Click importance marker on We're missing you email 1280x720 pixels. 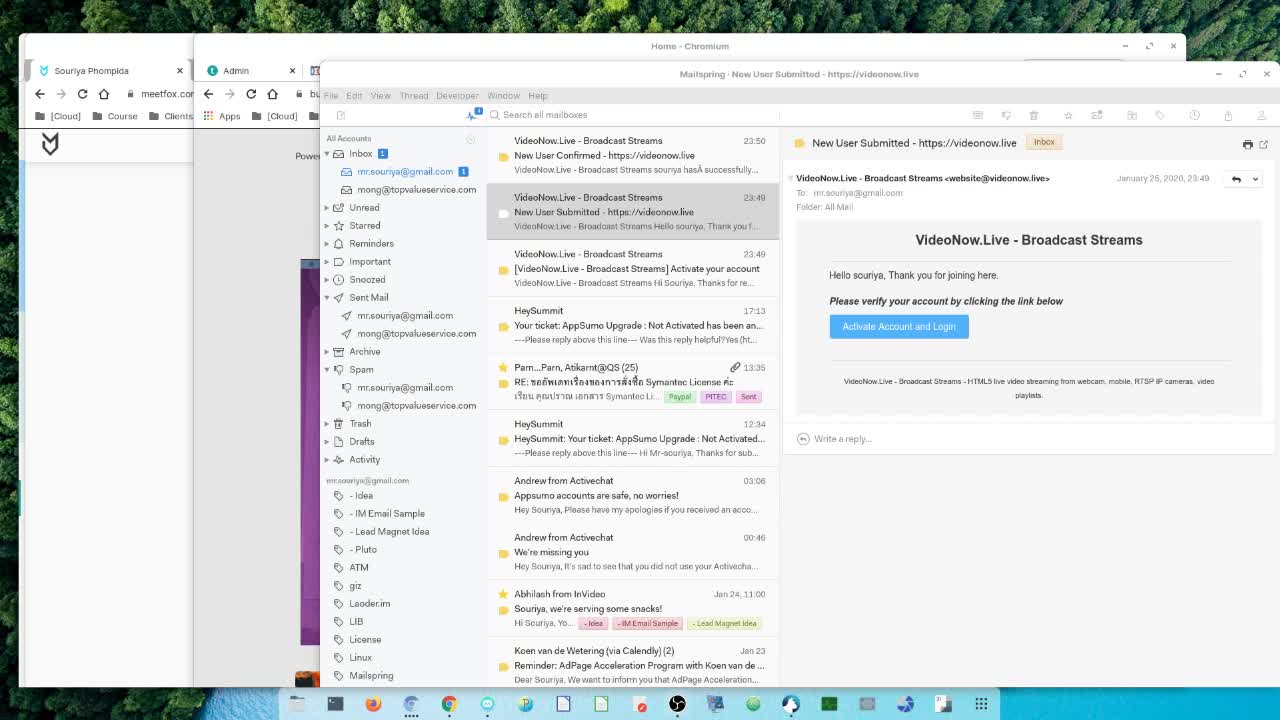tap(503, 553)
